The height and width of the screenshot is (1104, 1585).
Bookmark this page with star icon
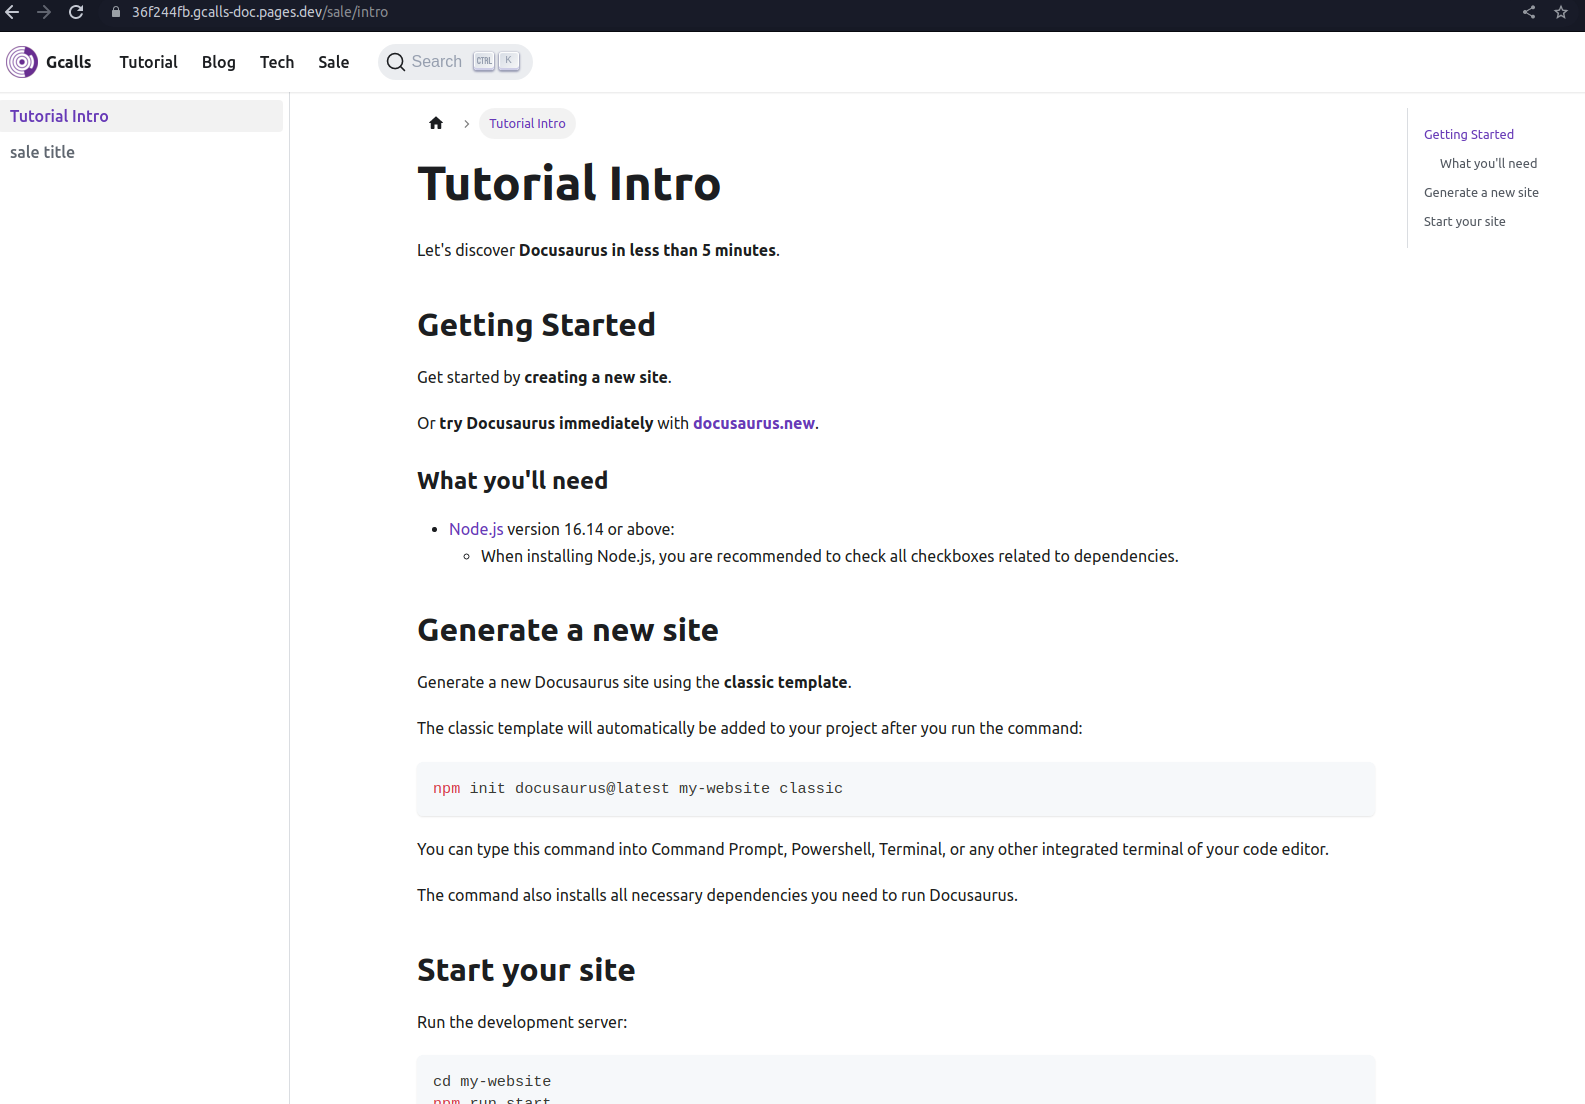[x=1560, y=12]
